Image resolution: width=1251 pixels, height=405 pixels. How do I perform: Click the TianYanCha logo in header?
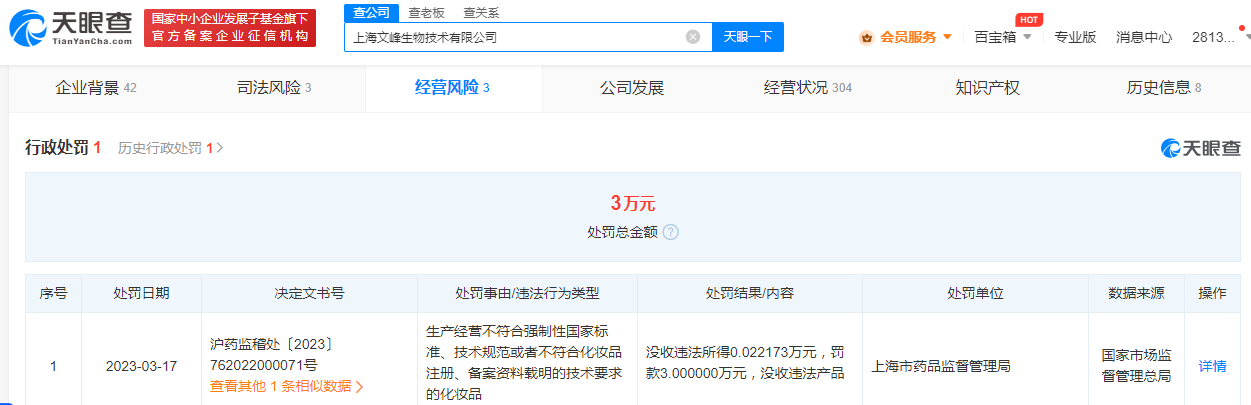coord(70,28)
